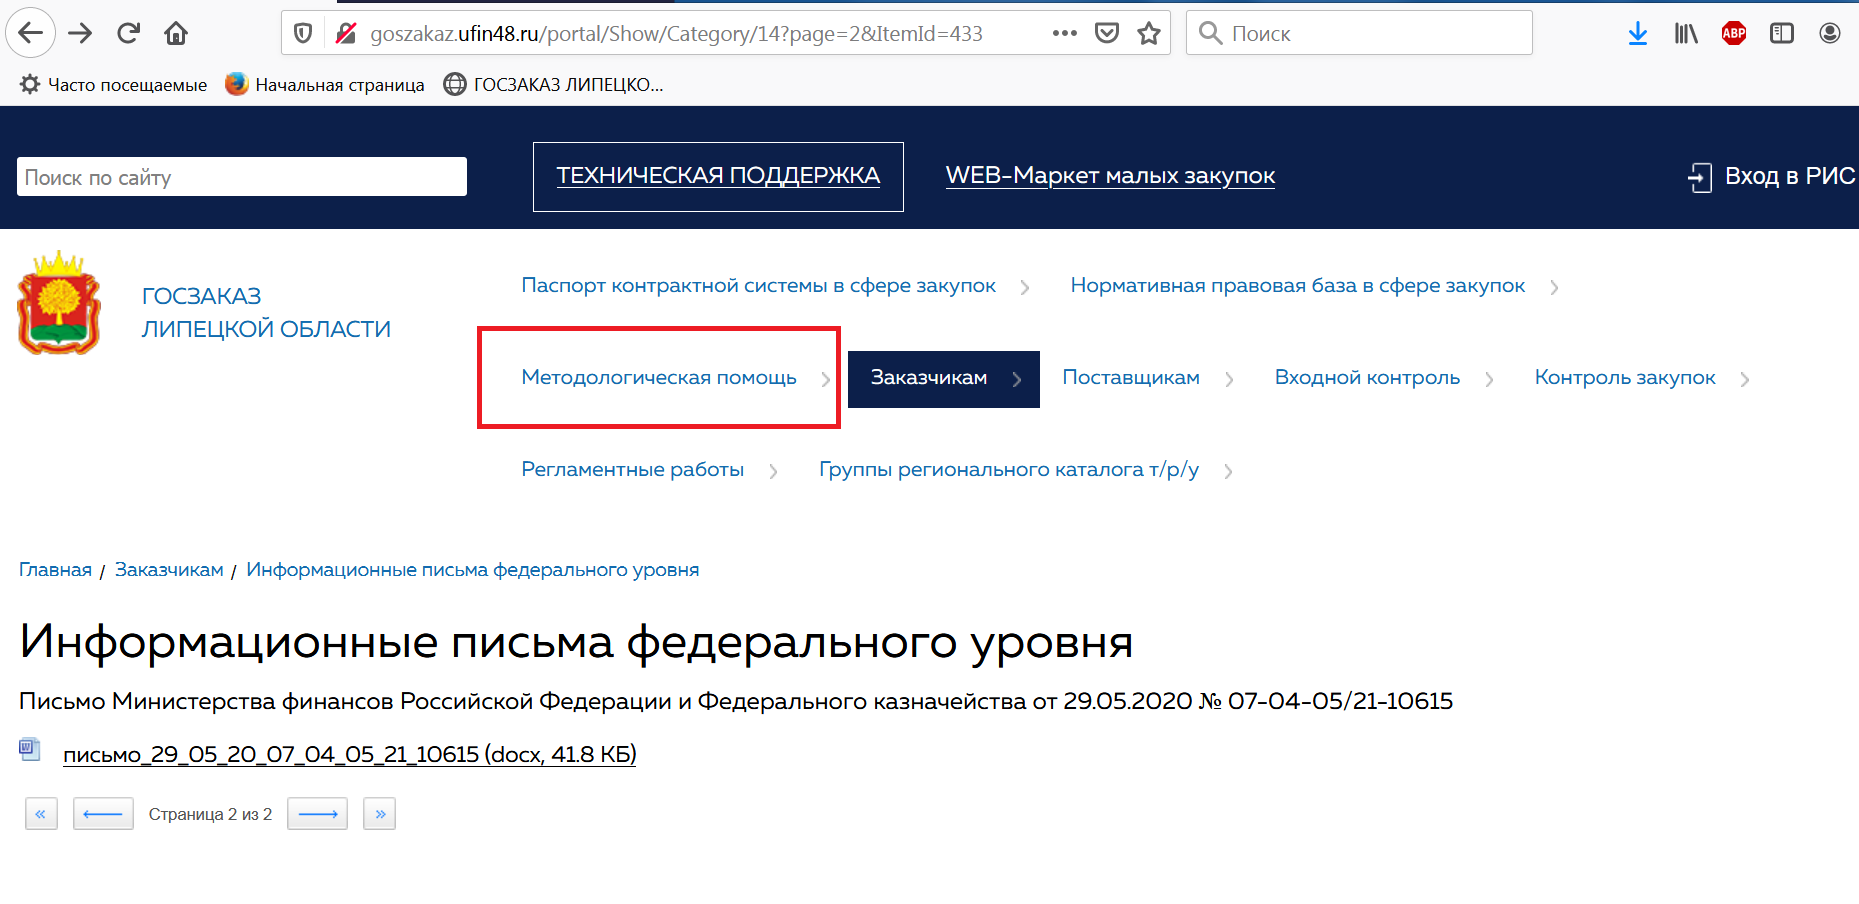Click the browser Back arrow button
Viewport: 1859px width, 904px height.
pyautogui.click(x=31, y=33)
